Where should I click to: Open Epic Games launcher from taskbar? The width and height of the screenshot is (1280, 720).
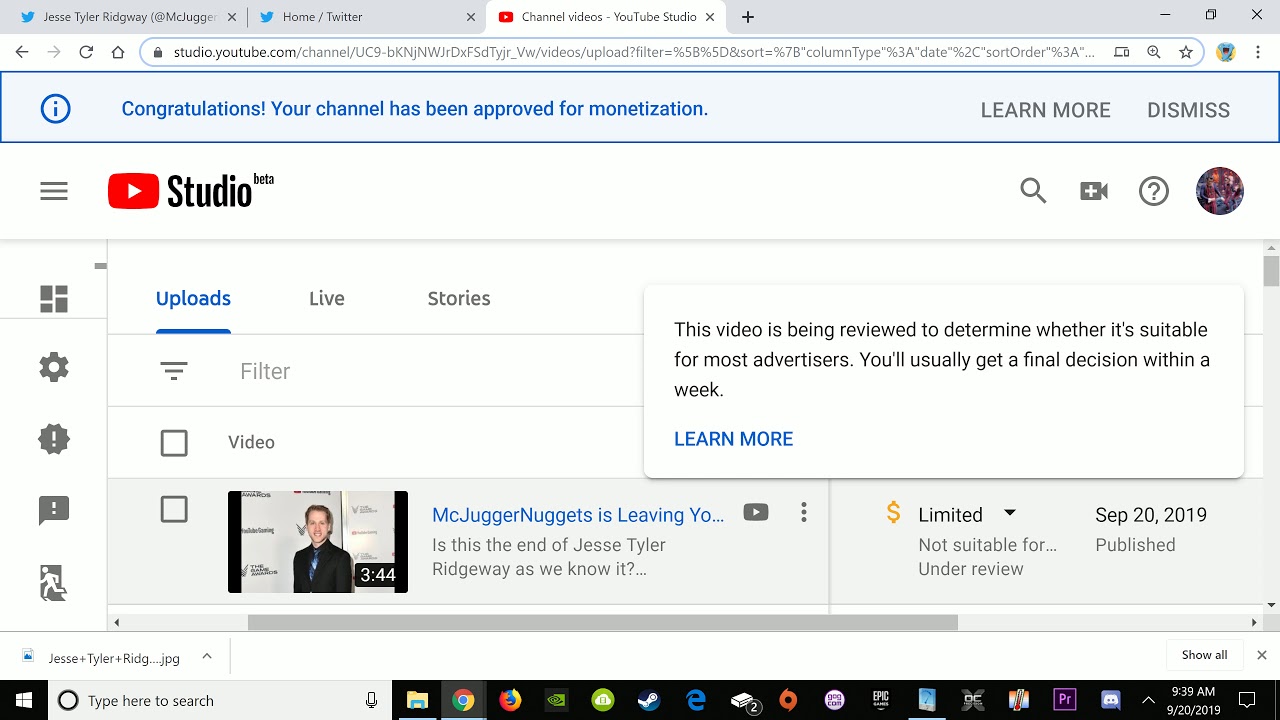point(880,700)
